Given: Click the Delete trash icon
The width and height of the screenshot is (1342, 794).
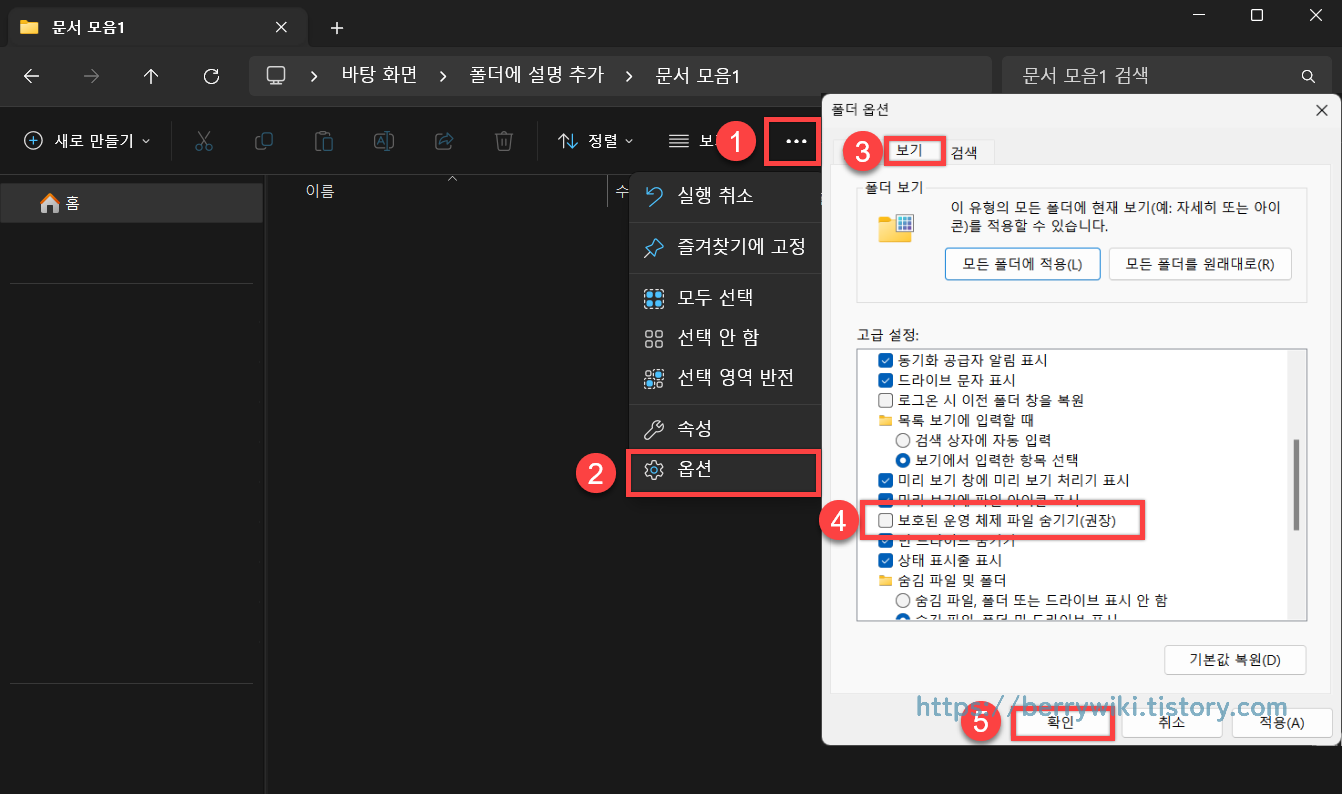Looking at the screenshot, I should (504, 140).
